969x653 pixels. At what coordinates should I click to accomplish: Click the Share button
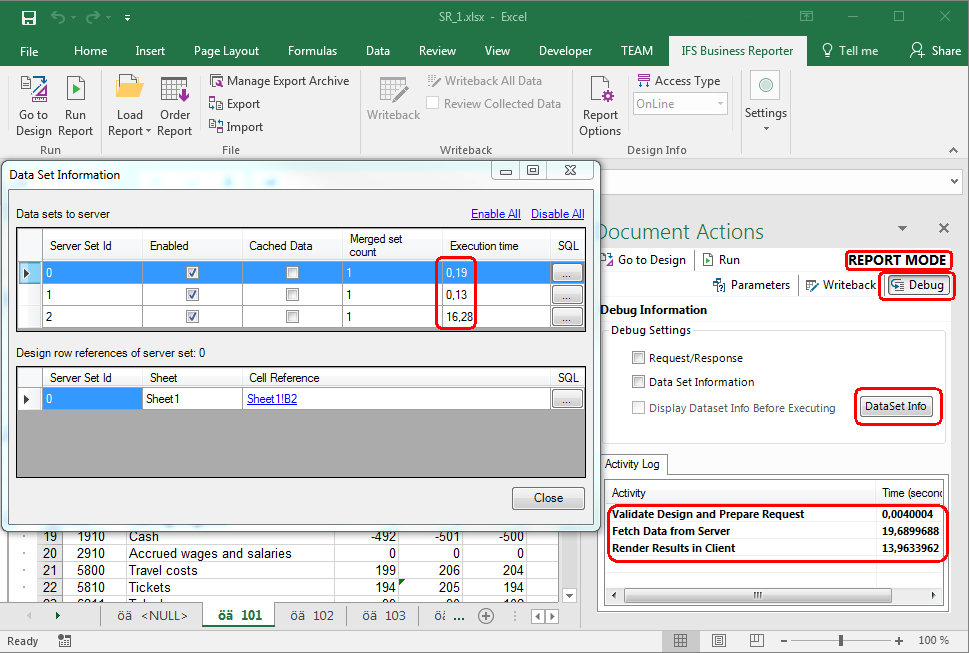[936, 51]
